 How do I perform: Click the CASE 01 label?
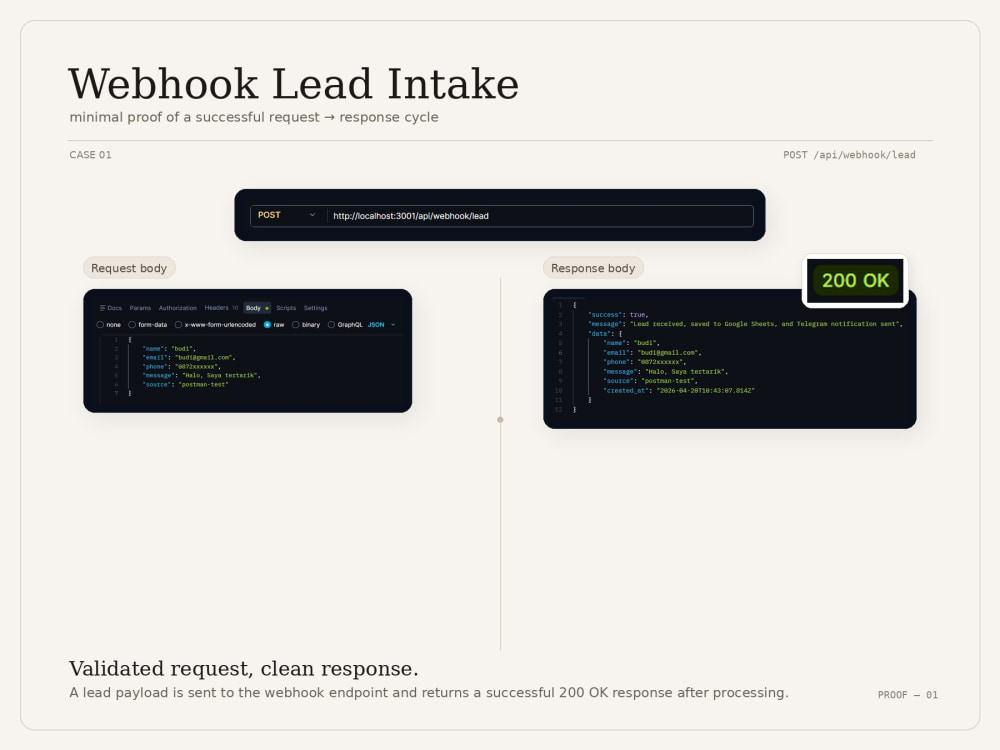[90, 155]
